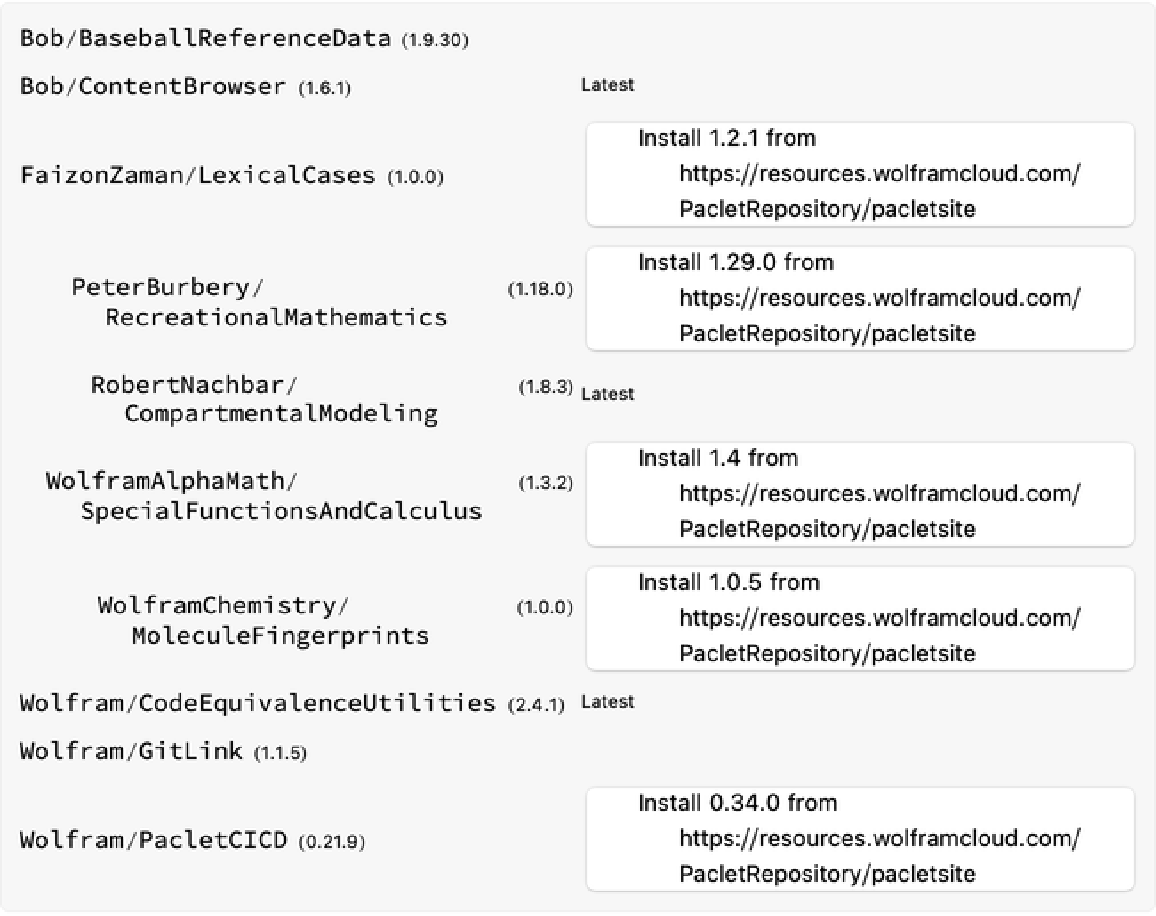
Task: Select the Wolfram/PacletCICD paclet name
Action: tap(155, 839)
